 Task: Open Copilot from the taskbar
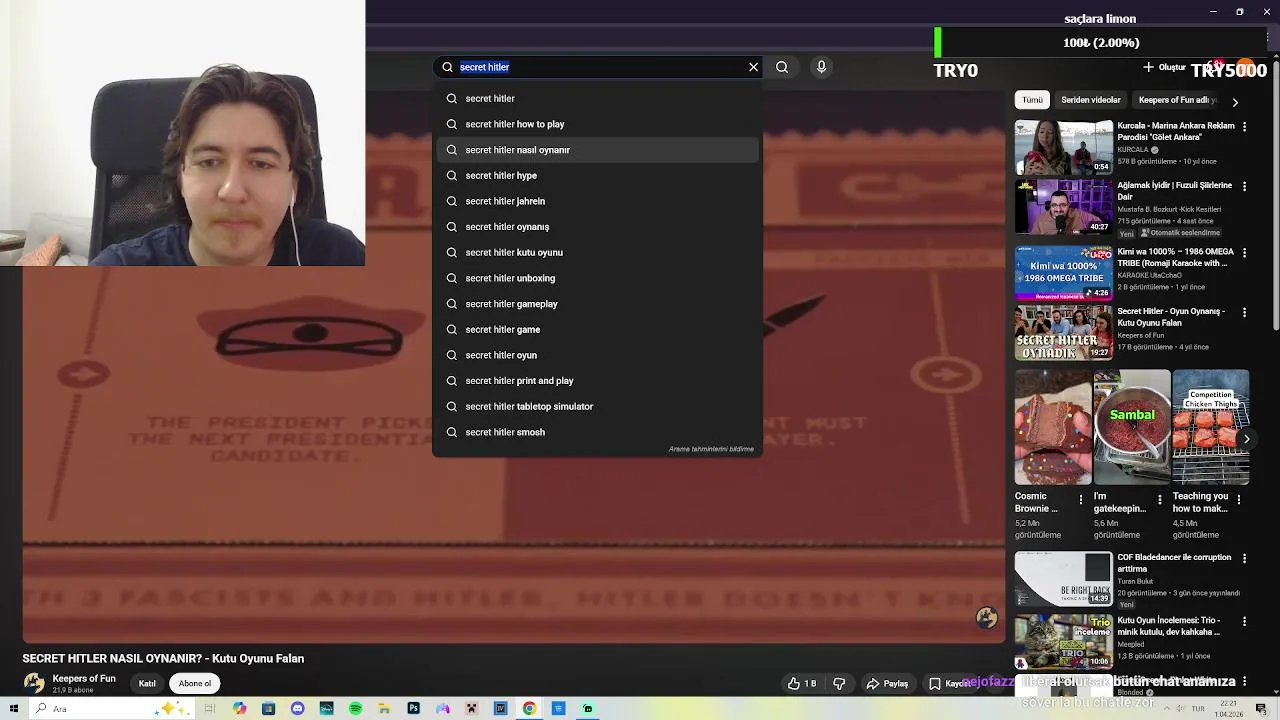point(239,709)
